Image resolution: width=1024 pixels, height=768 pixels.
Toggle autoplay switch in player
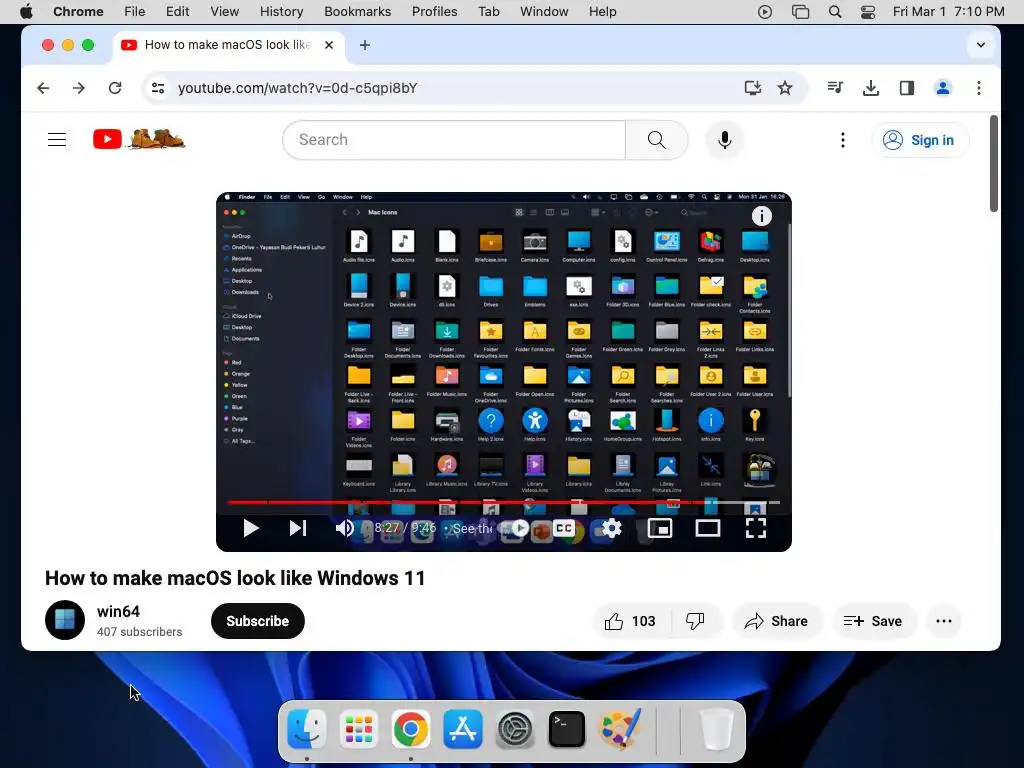(x=520, y=528)
